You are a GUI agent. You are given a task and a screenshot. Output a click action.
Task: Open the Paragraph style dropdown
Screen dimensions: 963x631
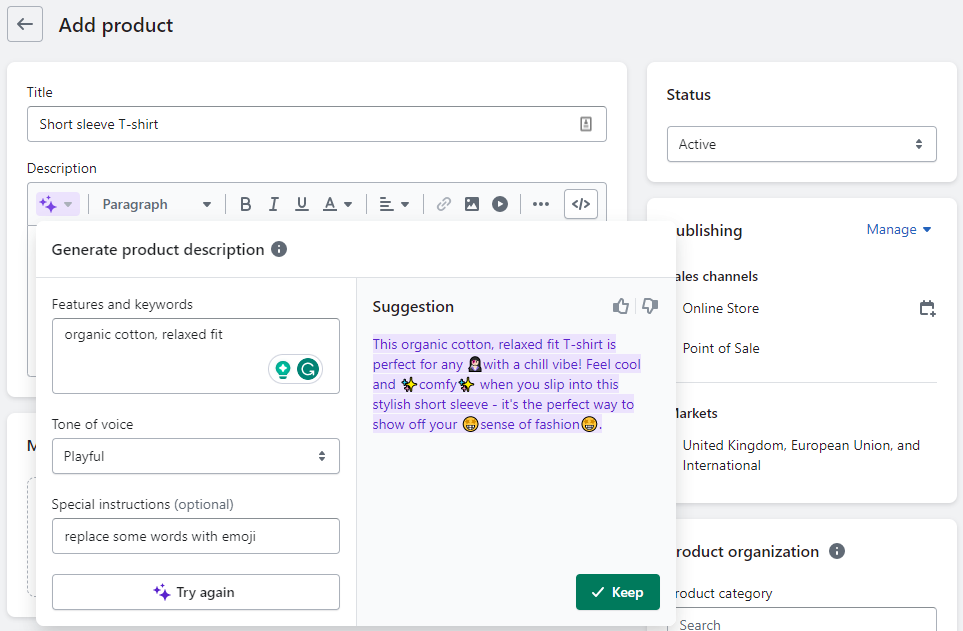(x=155, y=203)
